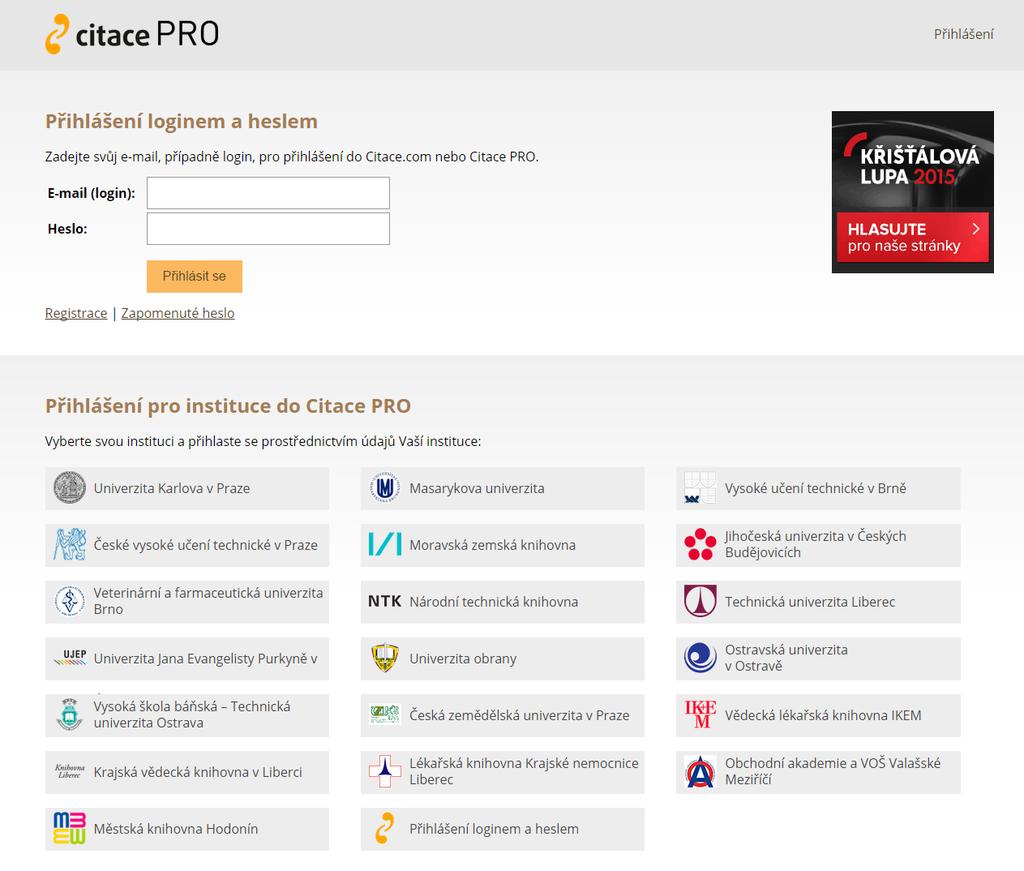Choose Technická univerzita Liberec
1024x871 pixels.
[818, 602]
